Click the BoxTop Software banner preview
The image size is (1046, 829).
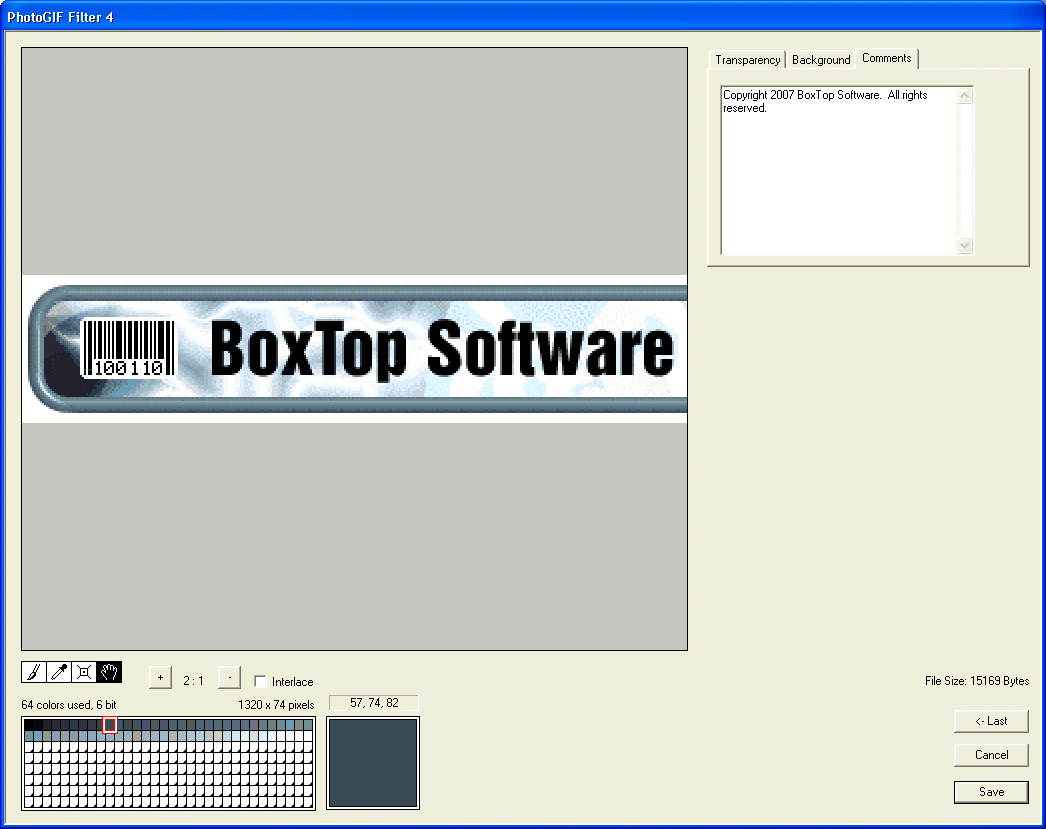coord(355,349)
